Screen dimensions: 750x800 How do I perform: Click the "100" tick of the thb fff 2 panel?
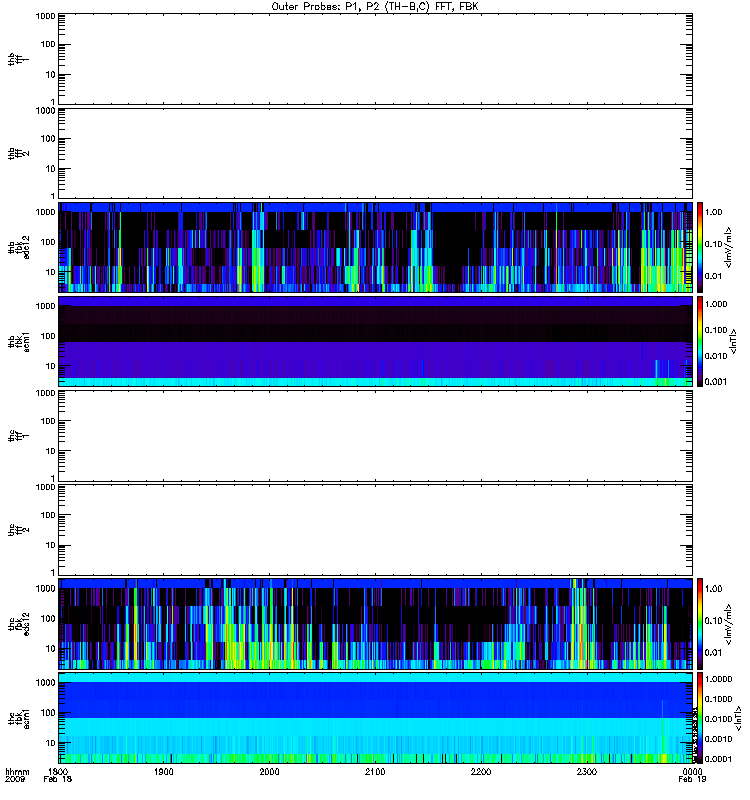click(x=48, y=139)
